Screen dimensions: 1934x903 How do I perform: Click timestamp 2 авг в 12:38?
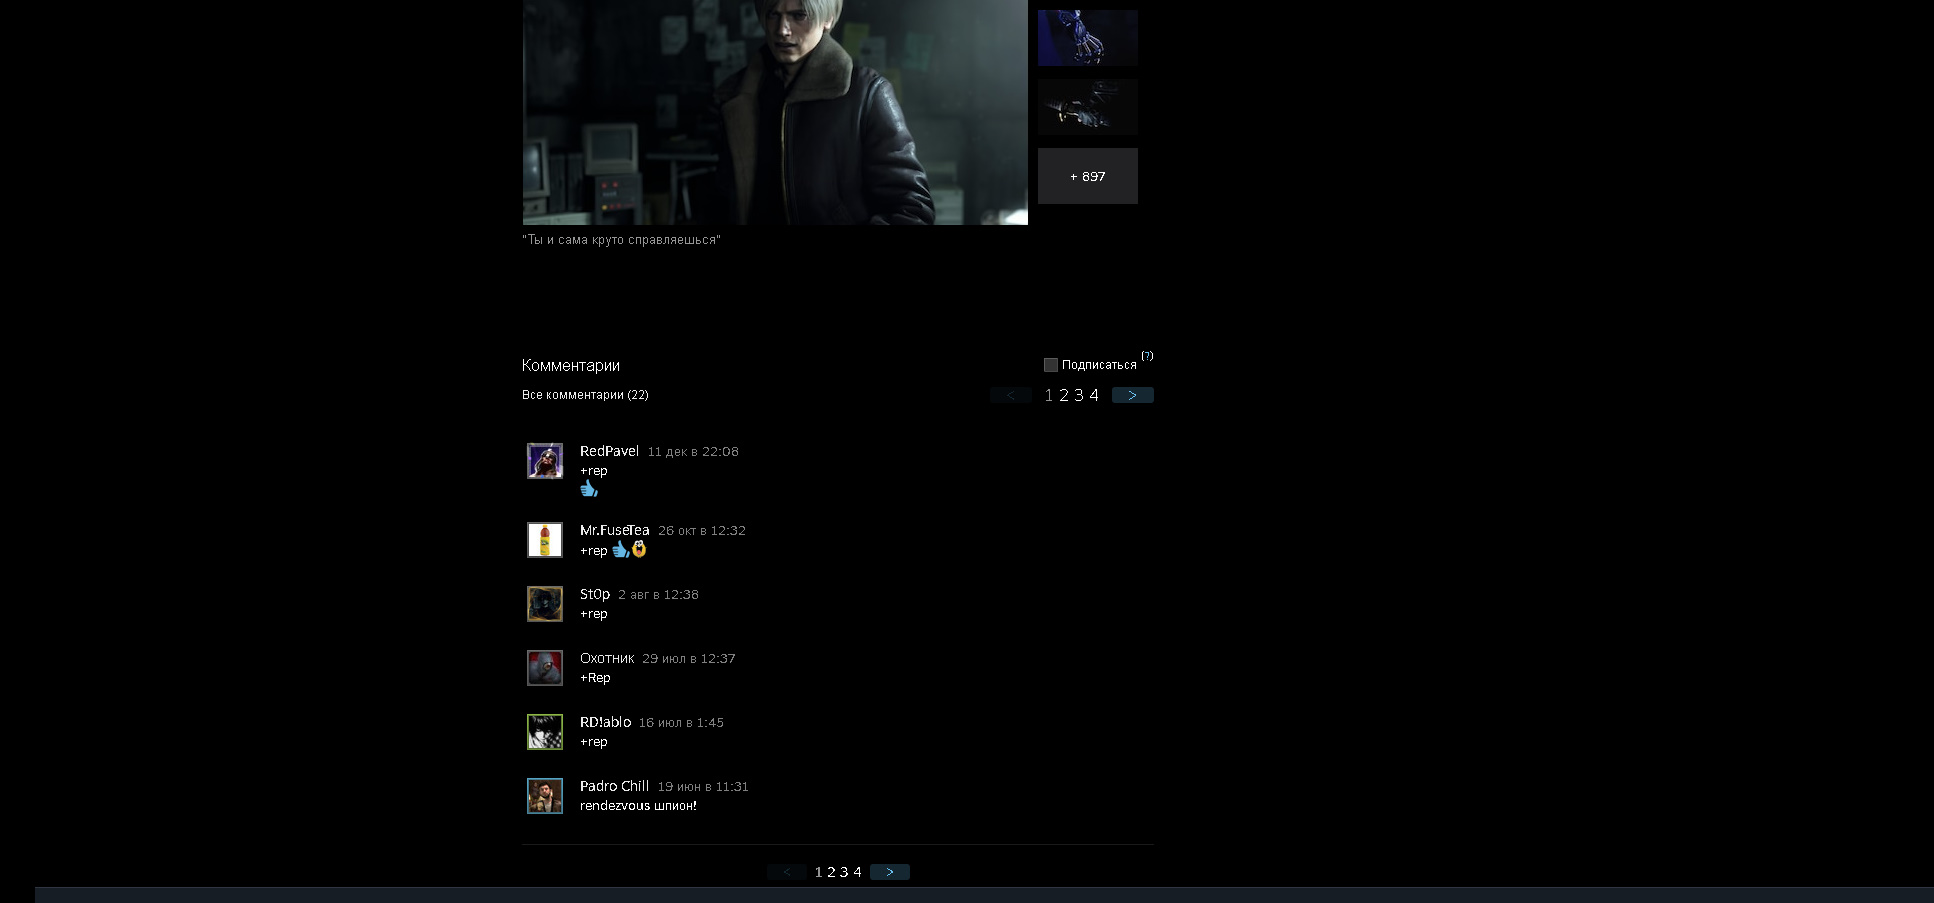(x=658, y=595)
